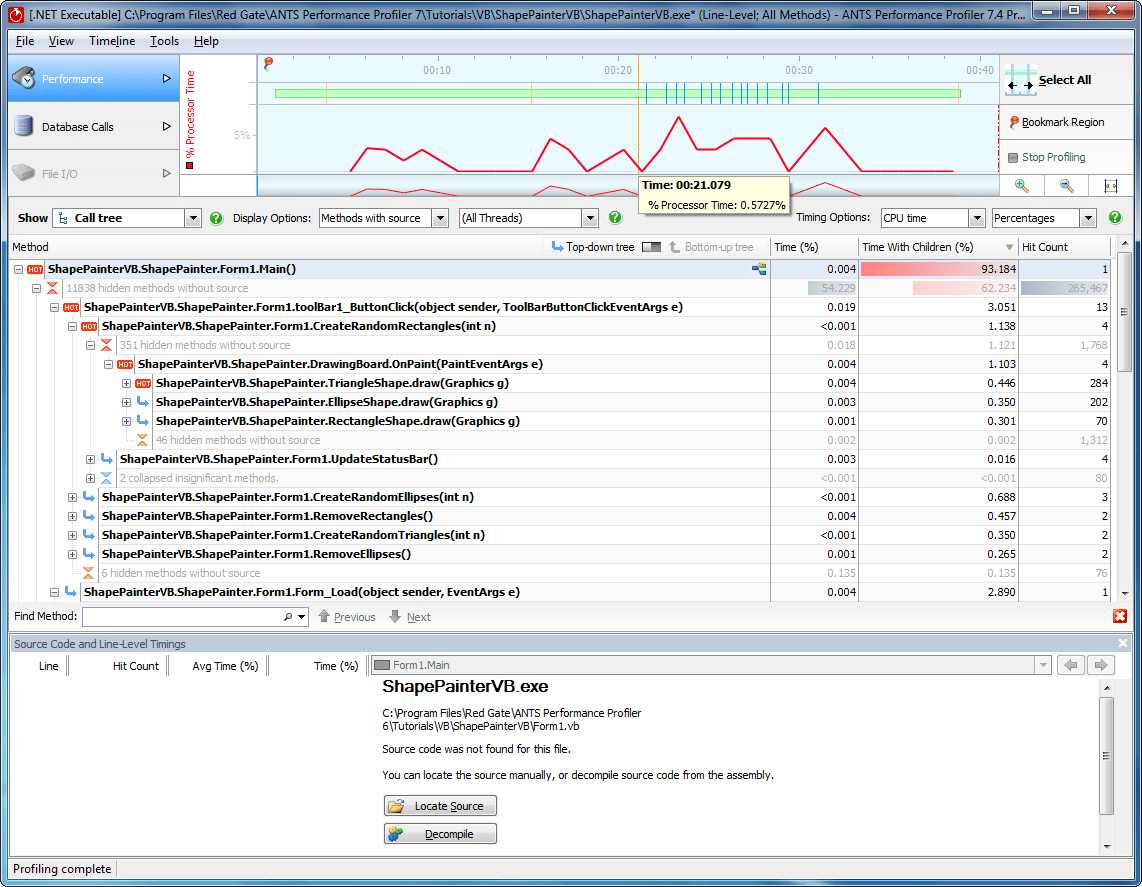Open the Timeline menu
Screen dimensions: 1142x887
(111, 41)
